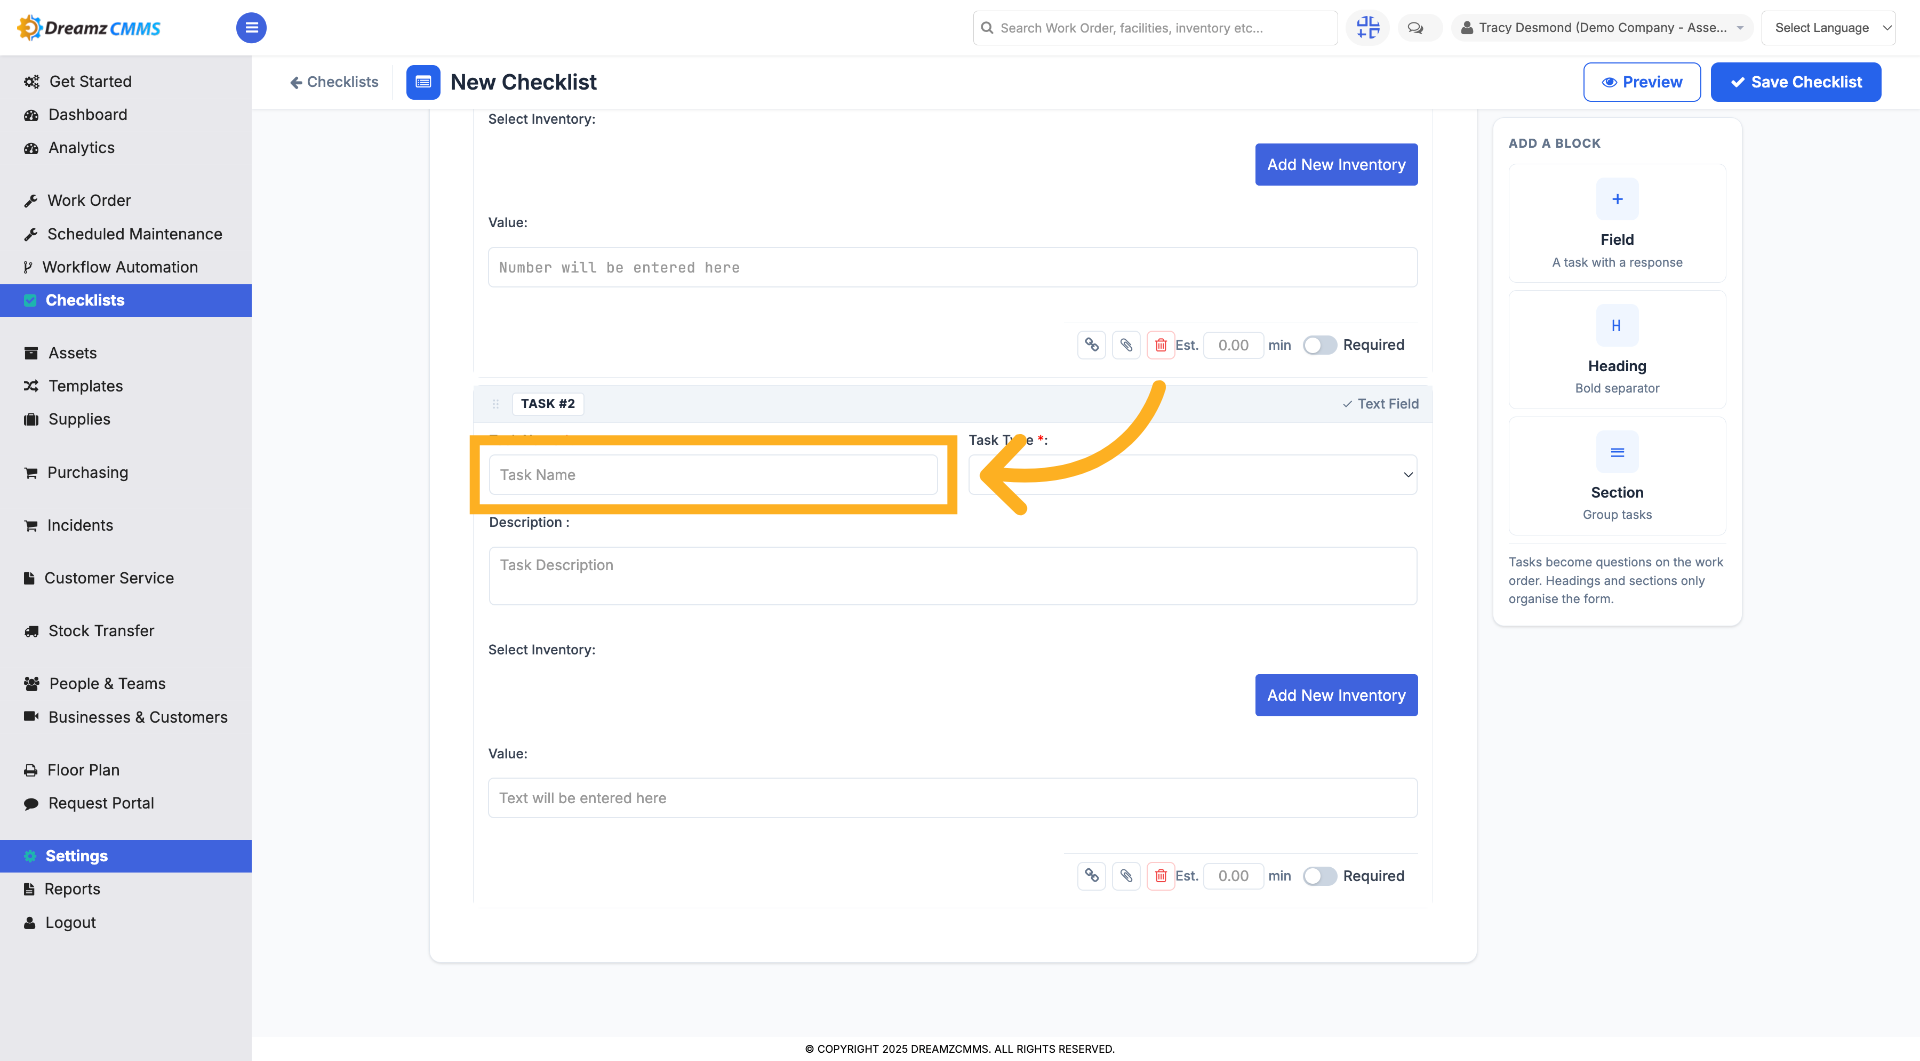The image size is (1920, 1061).
Task: Click the Task Description text area
Action: click(952, 576)
